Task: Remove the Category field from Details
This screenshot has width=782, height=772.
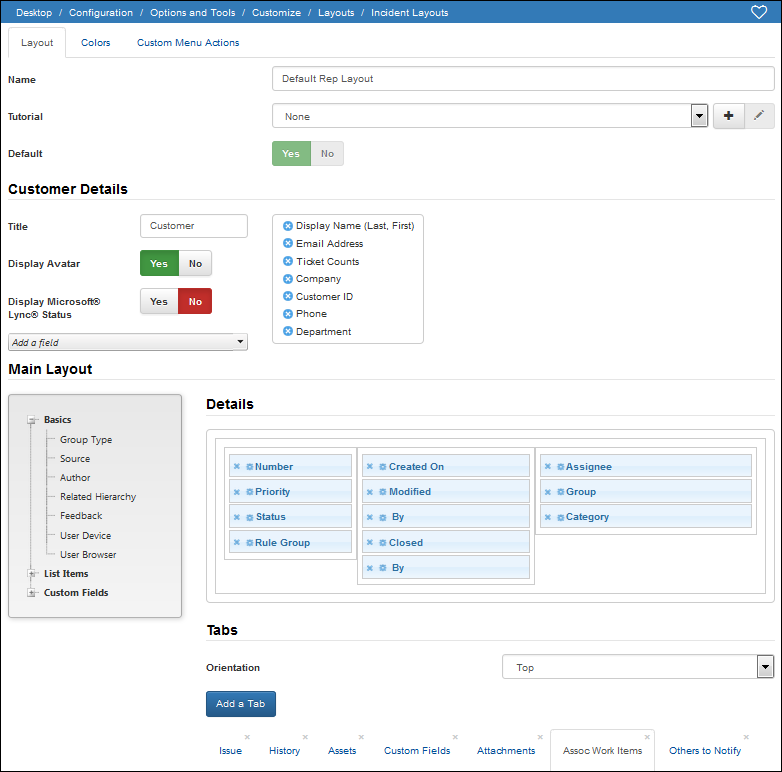Action: tap(548, 517)
